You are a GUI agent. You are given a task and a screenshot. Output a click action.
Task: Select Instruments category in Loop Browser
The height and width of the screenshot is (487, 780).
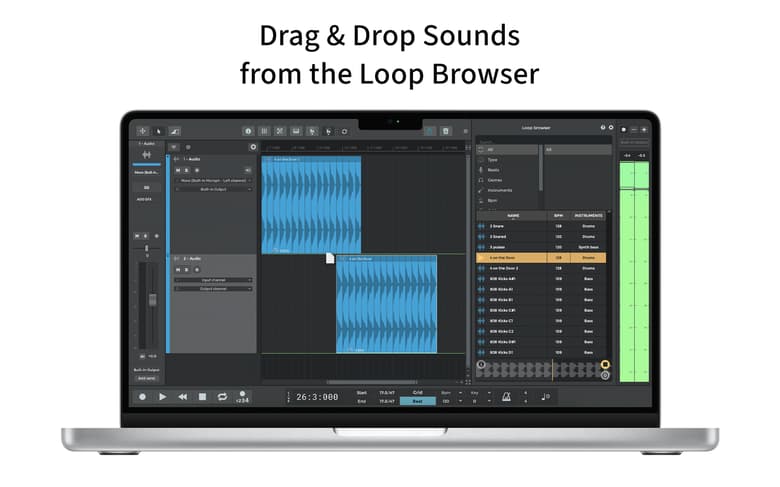[500, 190]
